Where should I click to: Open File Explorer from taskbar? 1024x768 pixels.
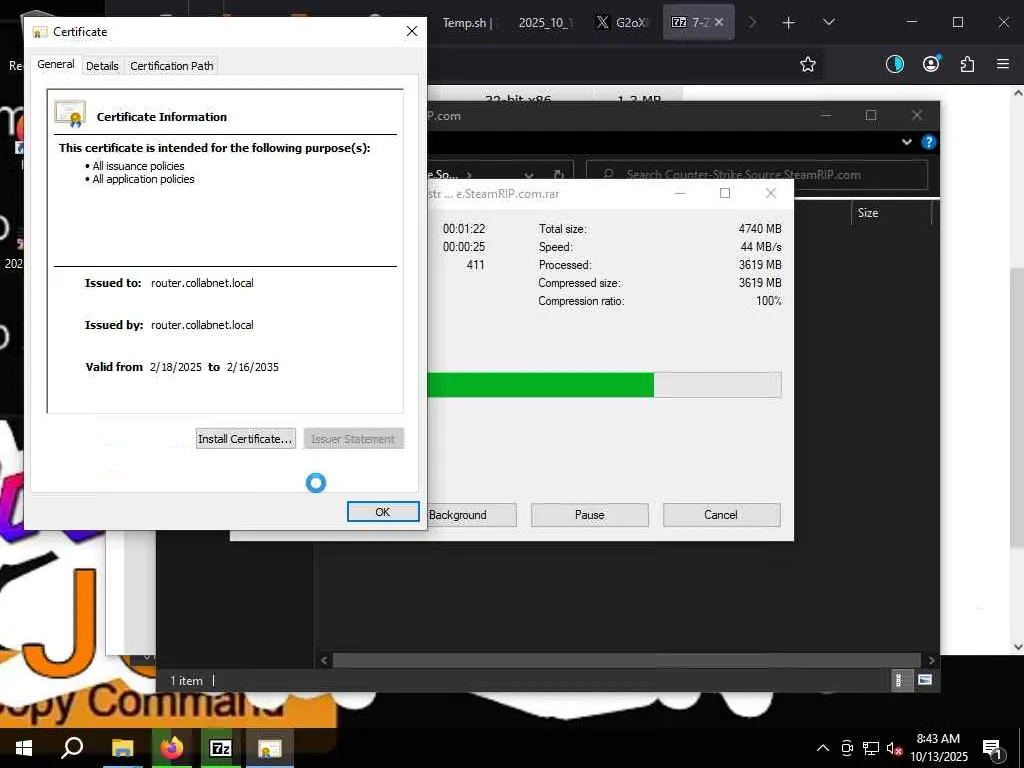(x=123, y=748)
